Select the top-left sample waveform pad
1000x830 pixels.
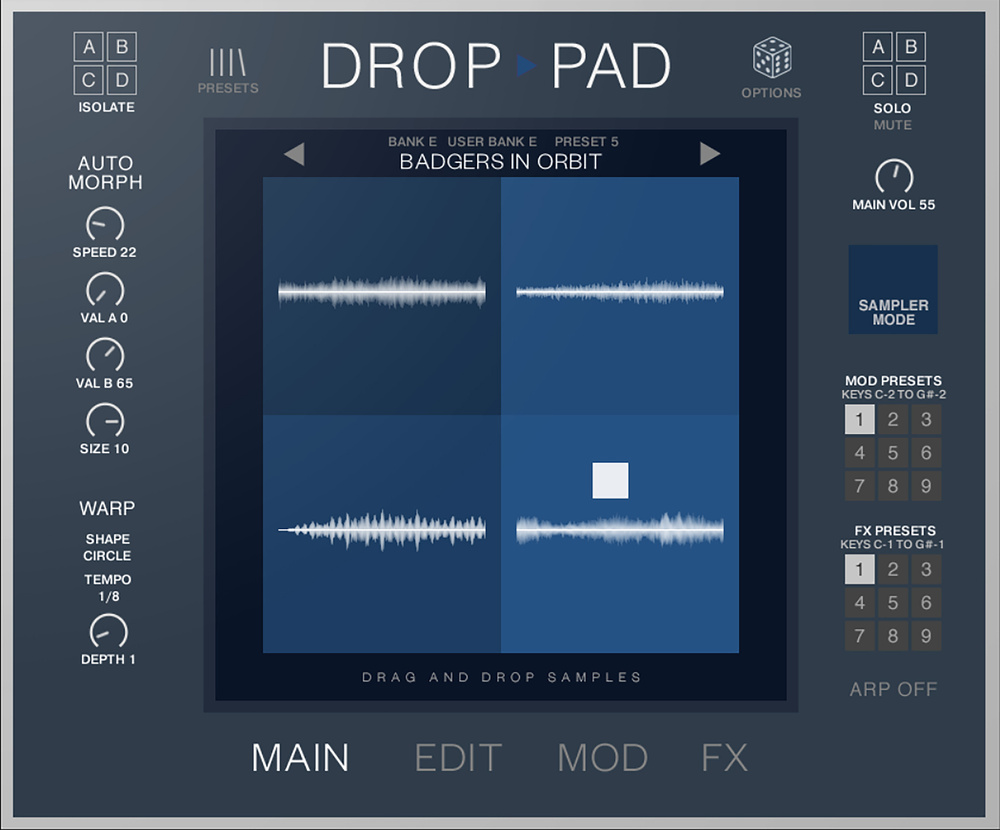point(382,295)
